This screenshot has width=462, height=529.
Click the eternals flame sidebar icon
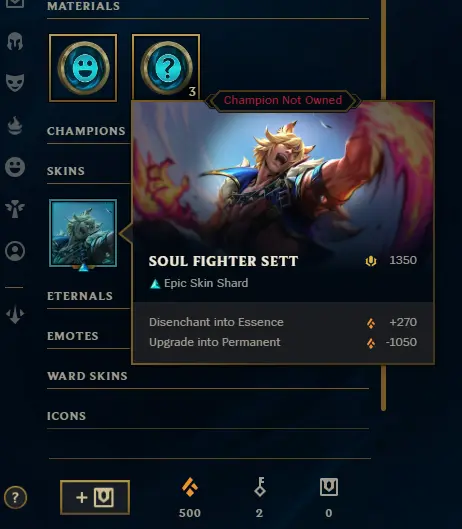pos(15,126)
